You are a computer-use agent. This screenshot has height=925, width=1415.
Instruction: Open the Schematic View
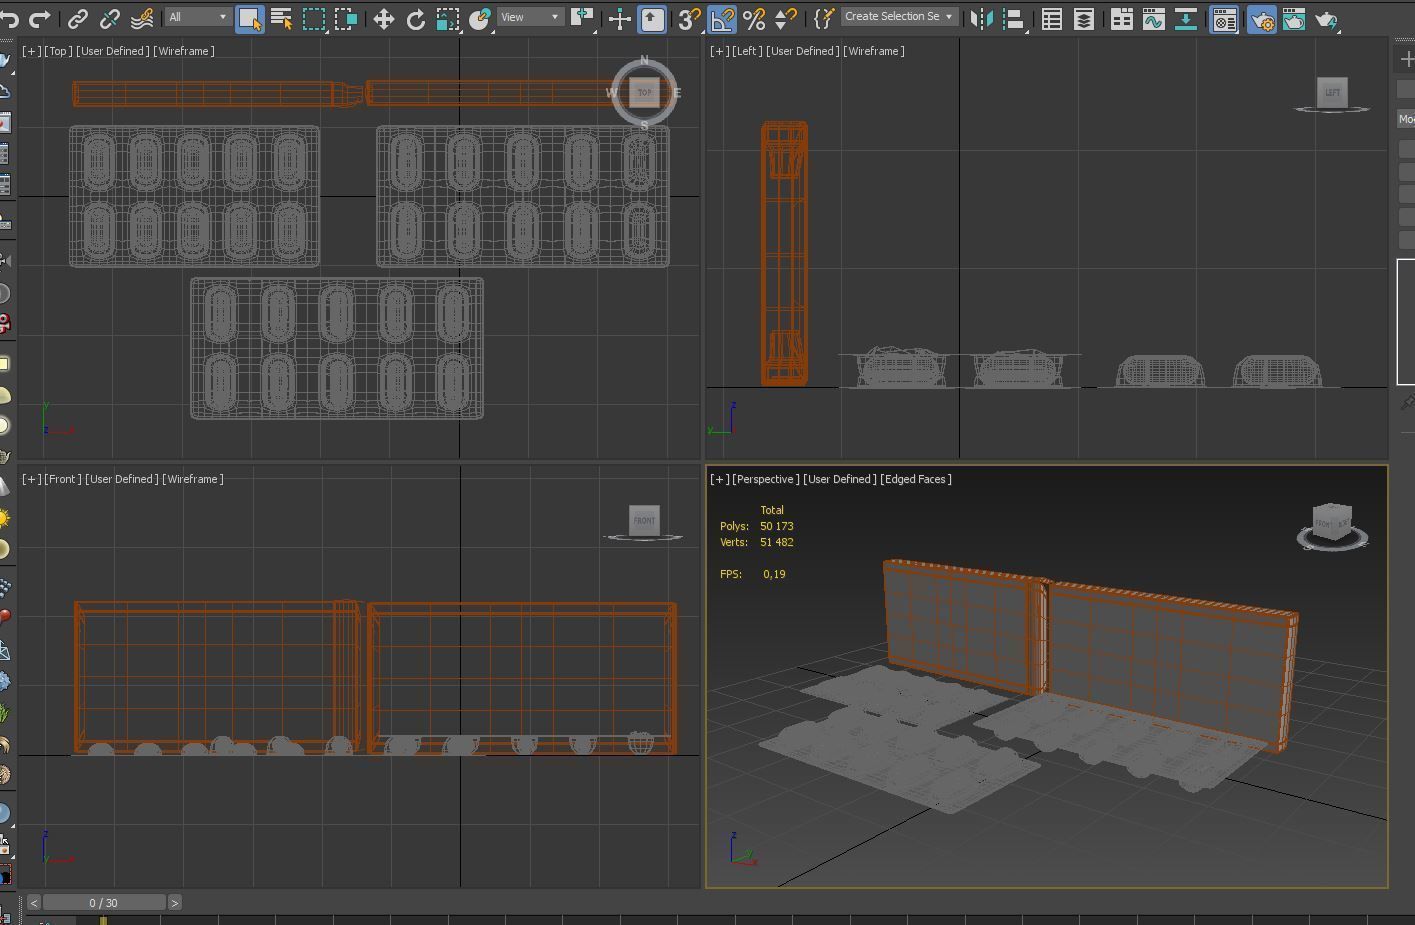1186,18
